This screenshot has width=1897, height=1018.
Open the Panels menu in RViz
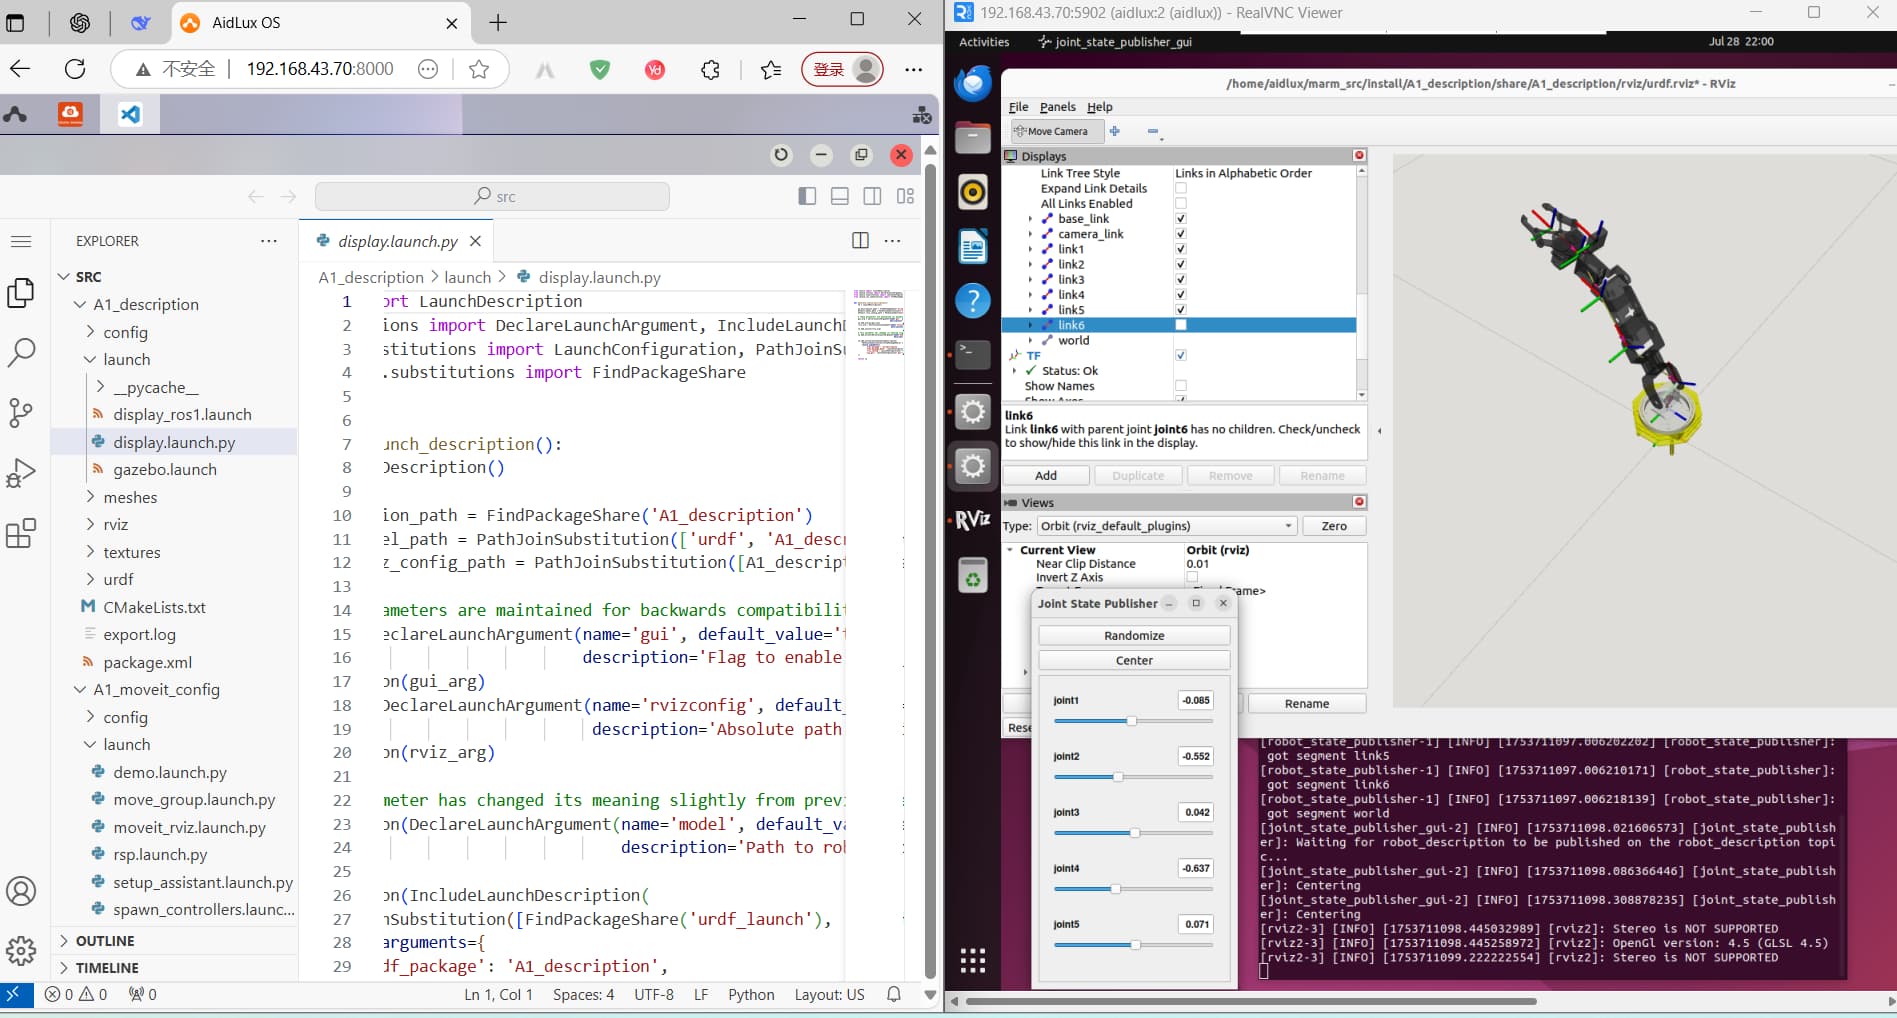[1057, 107]
